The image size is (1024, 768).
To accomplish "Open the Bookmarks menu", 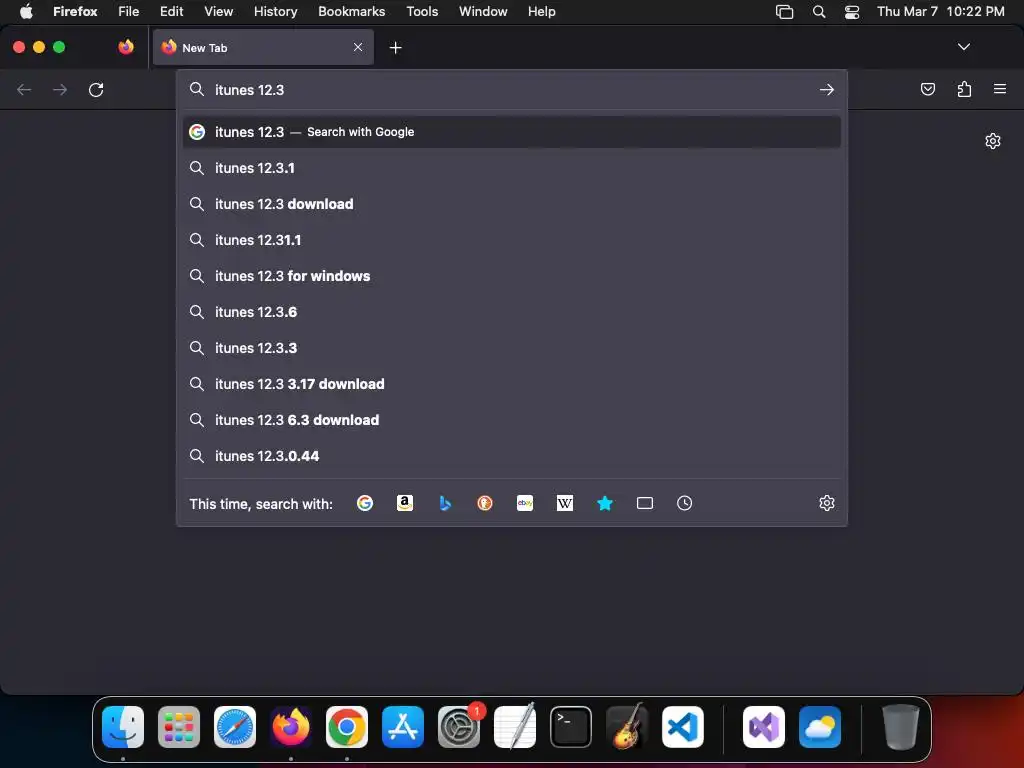I will pos(351,11).
